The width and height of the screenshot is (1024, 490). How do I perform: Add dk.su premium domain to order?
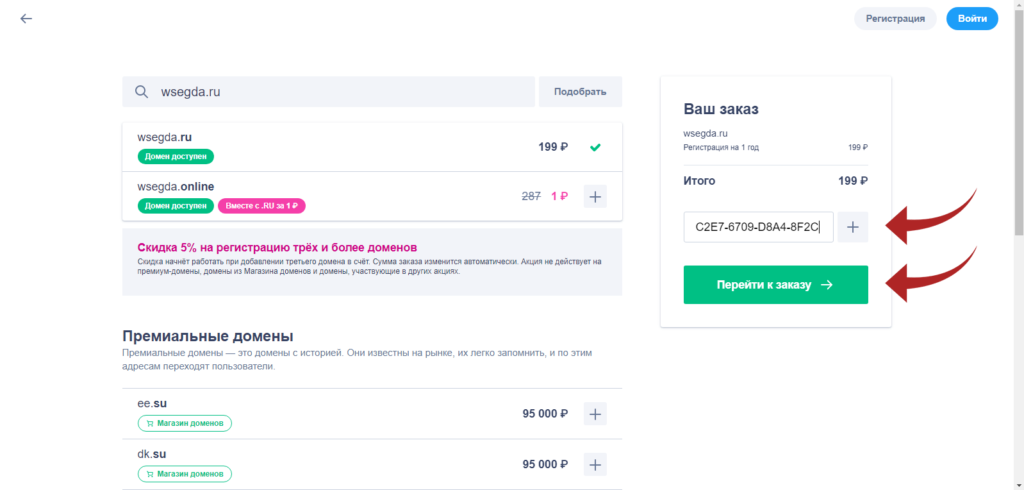click(x=595, y=465)
